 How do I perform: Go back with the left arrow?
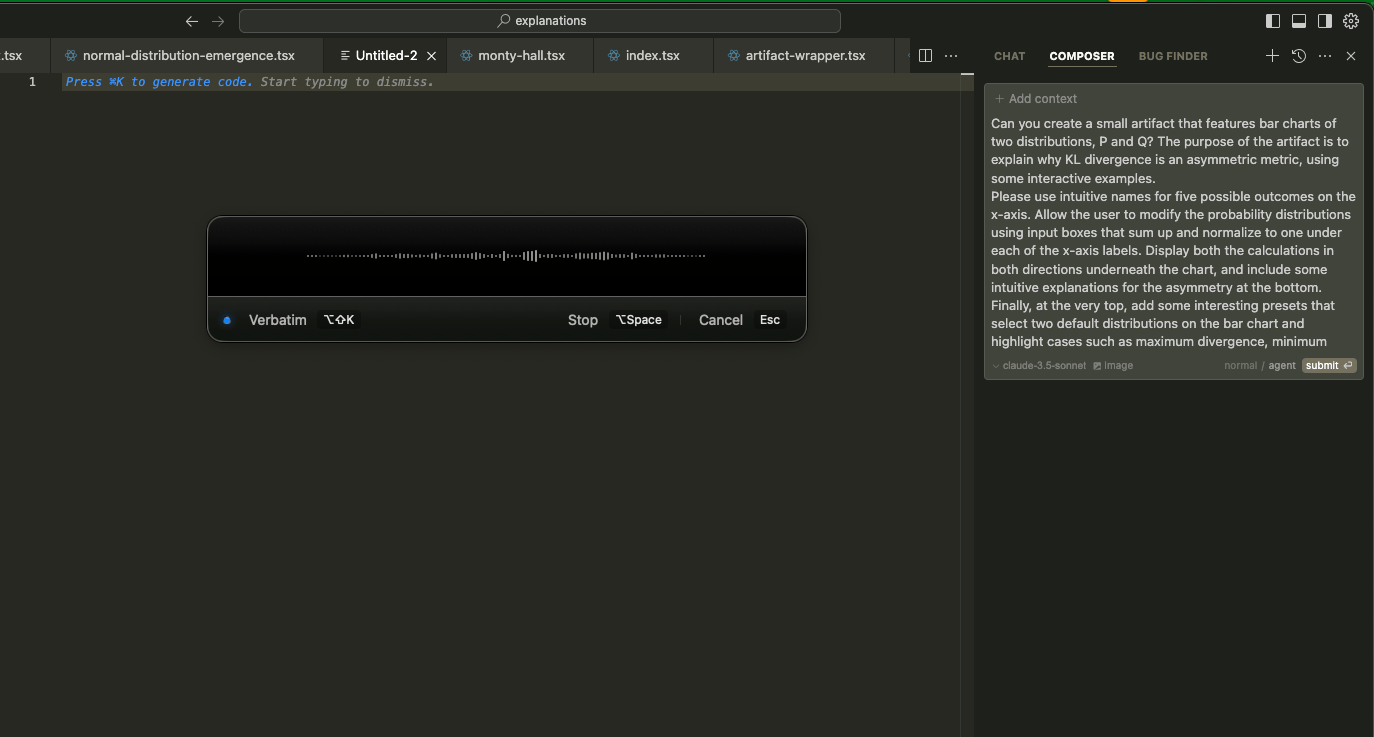coord(192,21)
